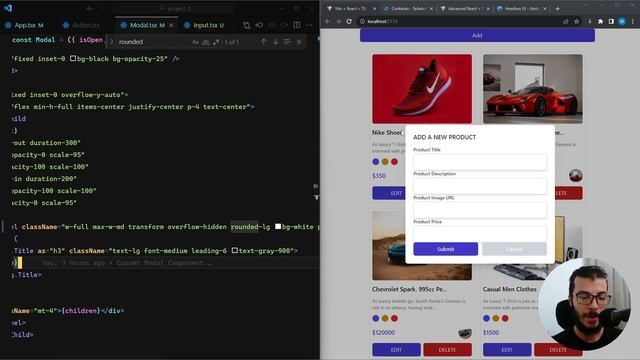Close the Headless UI browser tab

(544, 9)
